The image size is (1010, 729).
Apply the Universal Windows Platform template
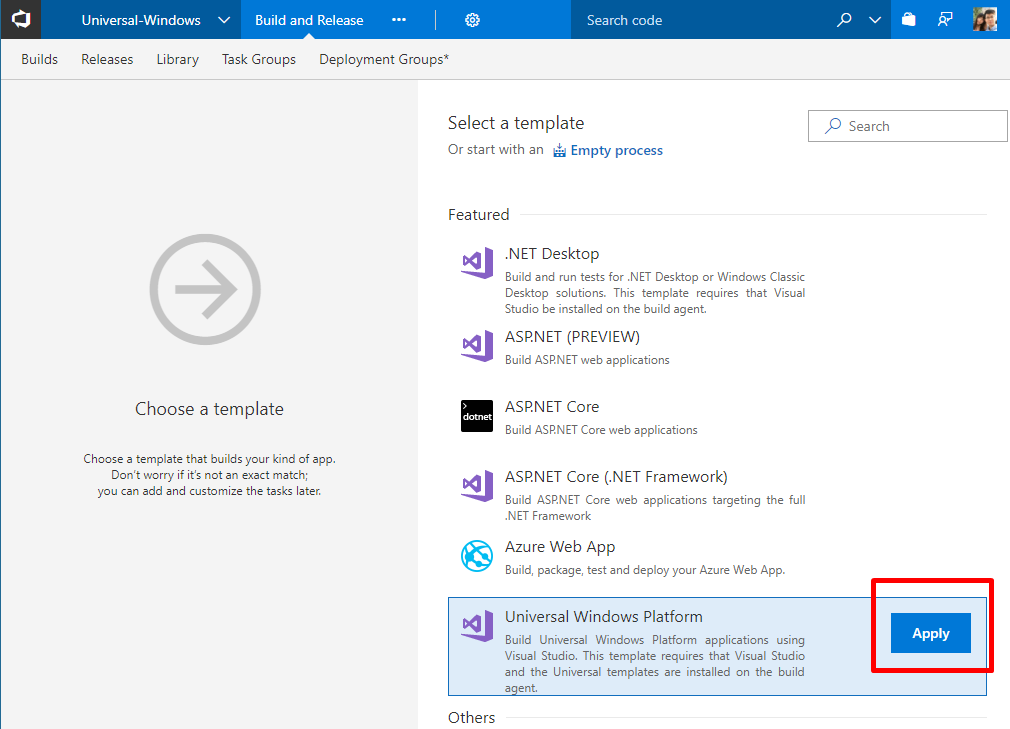click(931, 633)
